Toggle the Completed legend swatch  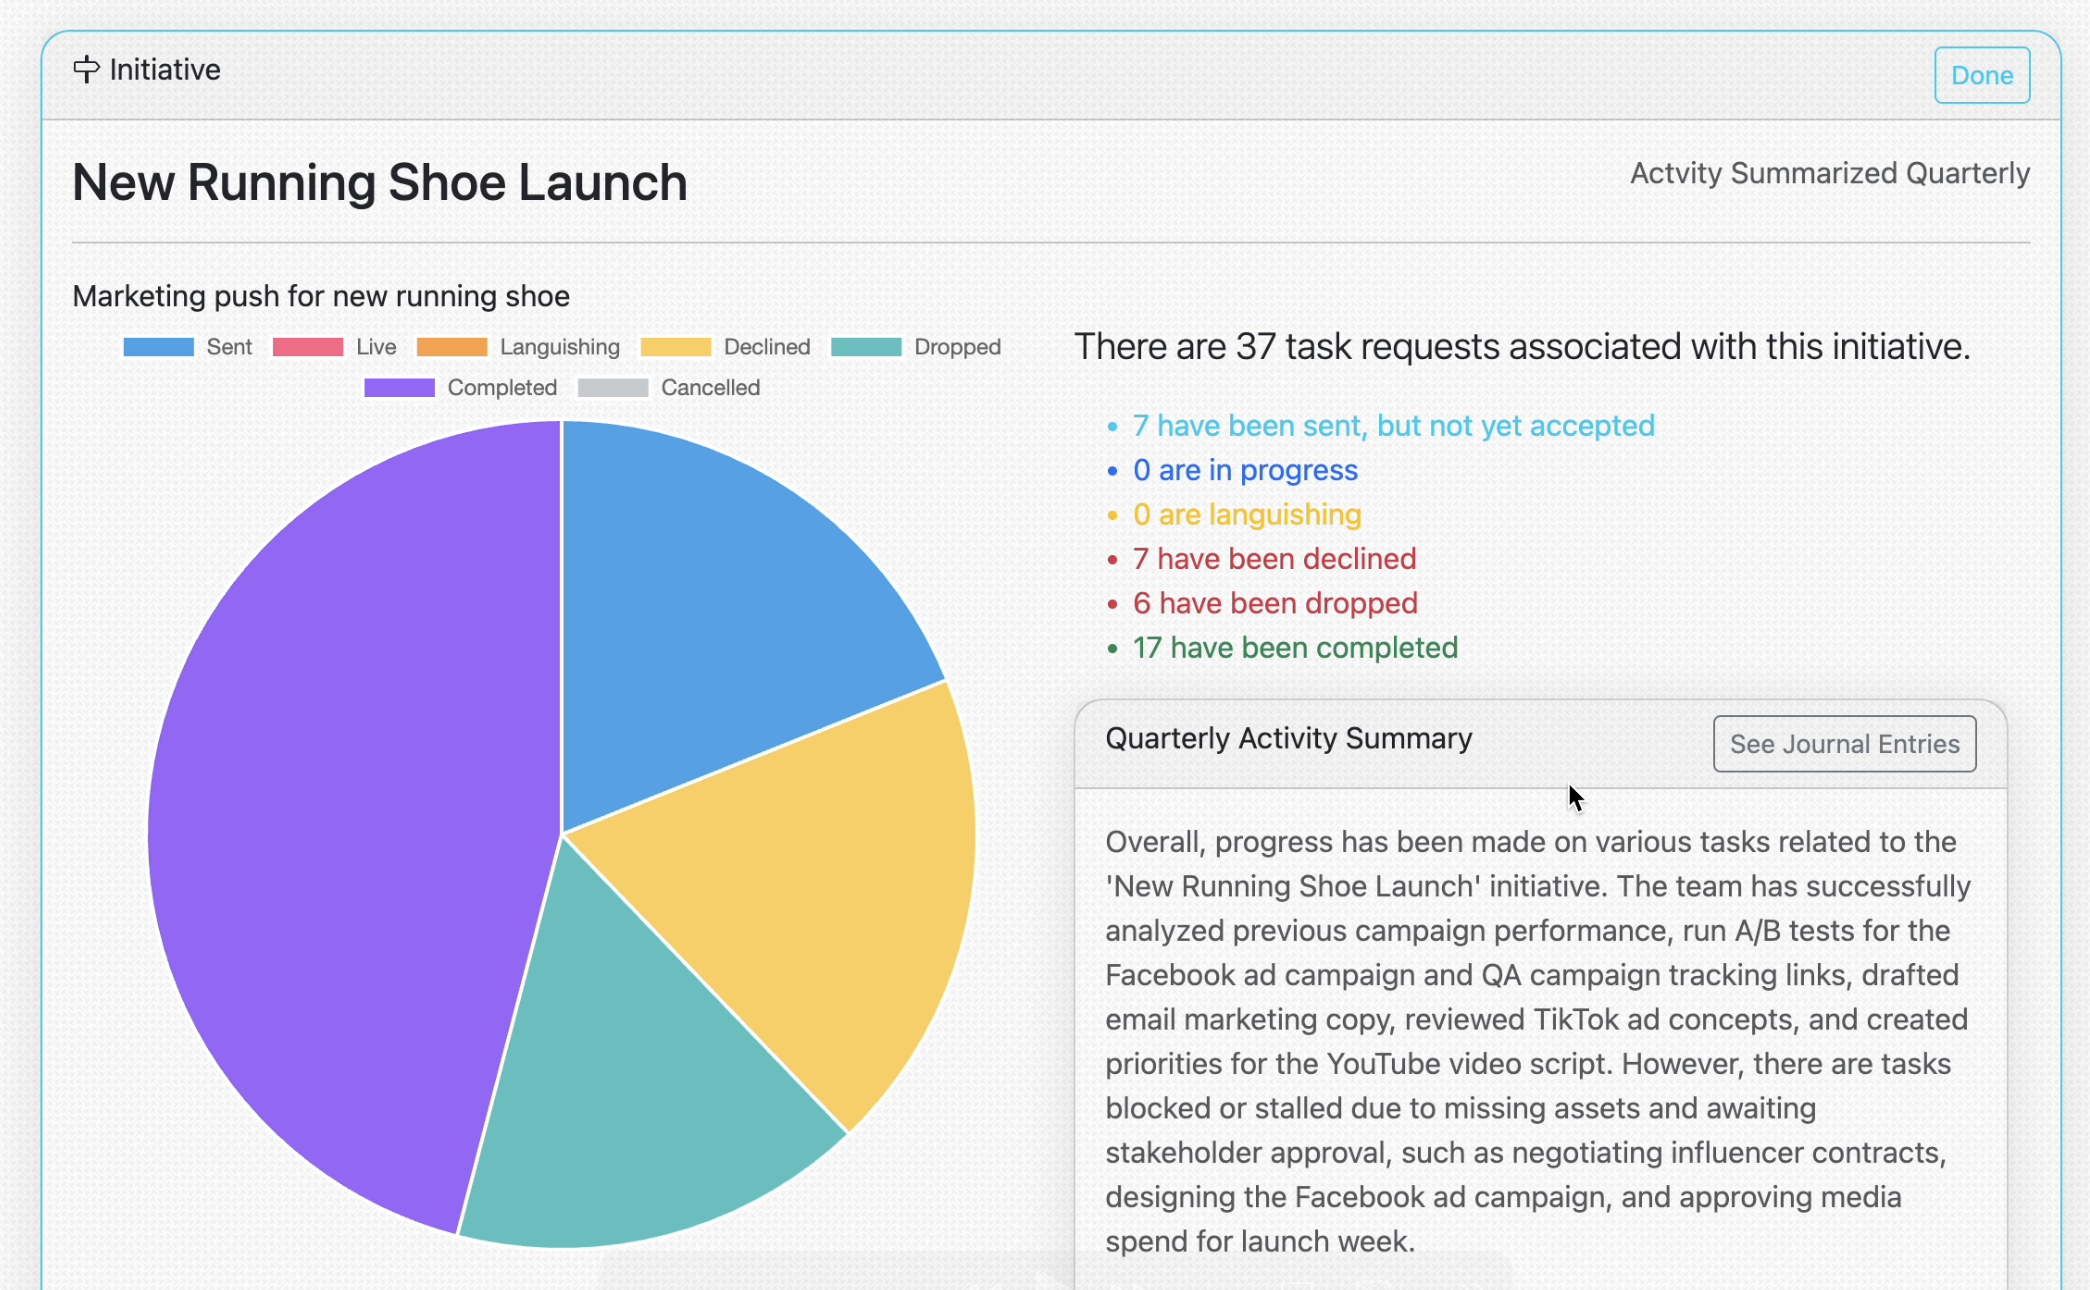[x=399, y=388]
